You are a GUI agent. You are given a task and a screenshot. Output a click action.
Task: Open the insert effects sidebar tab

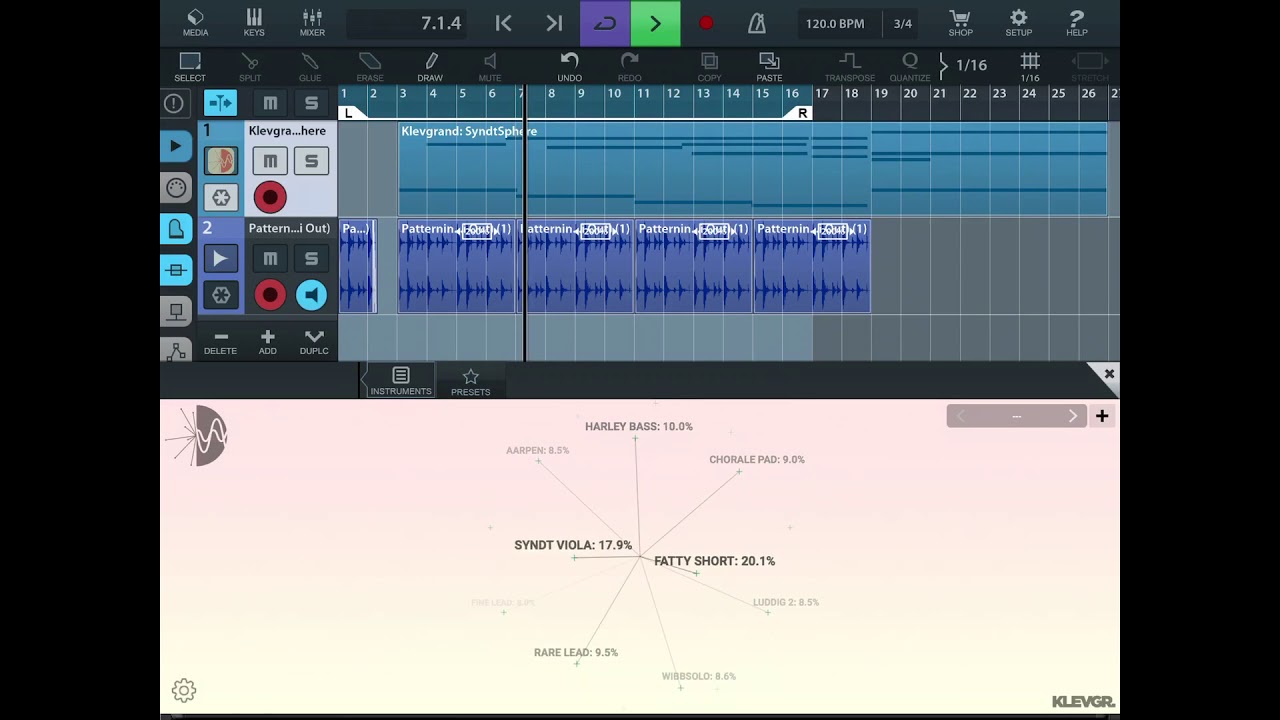176,270
